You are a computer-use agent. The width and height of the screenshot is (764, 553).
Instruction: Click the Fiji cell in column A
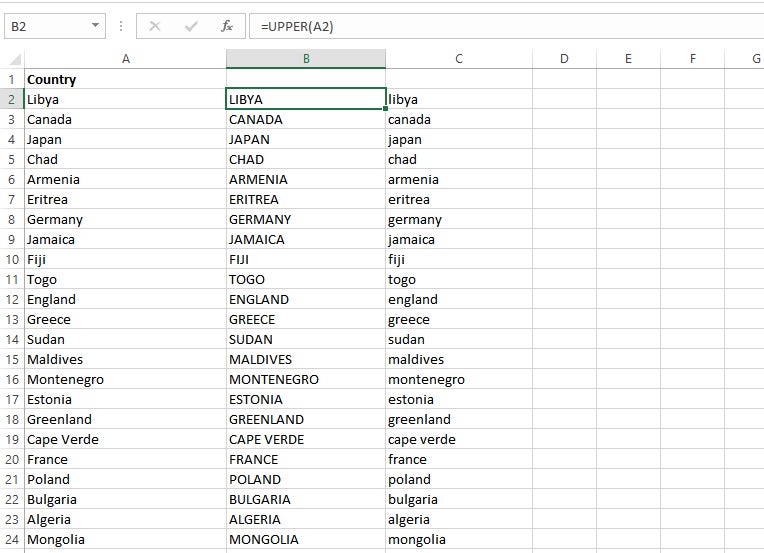(125, 259)
